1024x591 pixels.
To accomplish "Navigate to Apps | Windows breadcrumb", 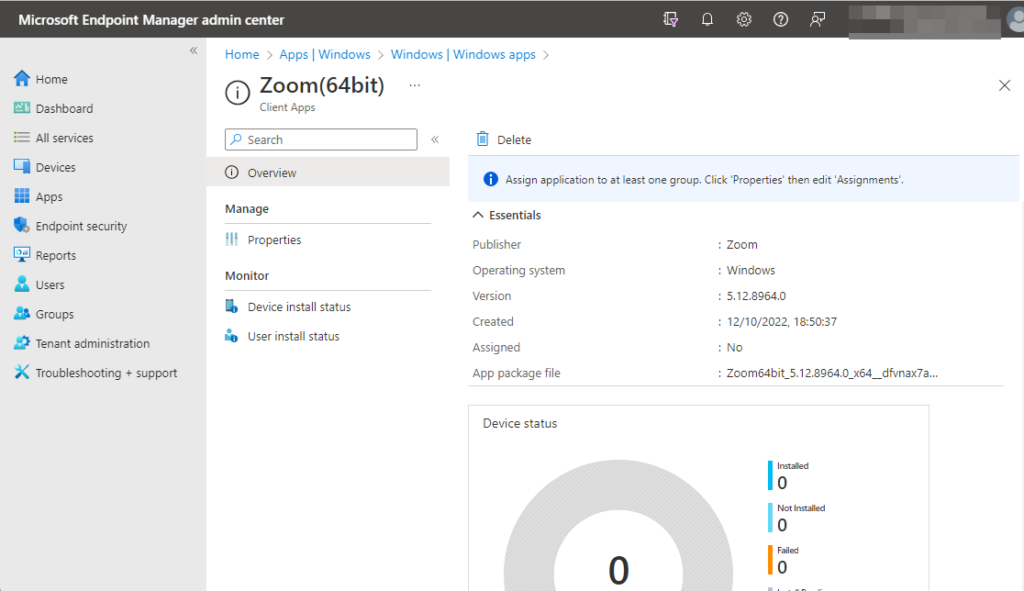I will click(x=325, y=54).
